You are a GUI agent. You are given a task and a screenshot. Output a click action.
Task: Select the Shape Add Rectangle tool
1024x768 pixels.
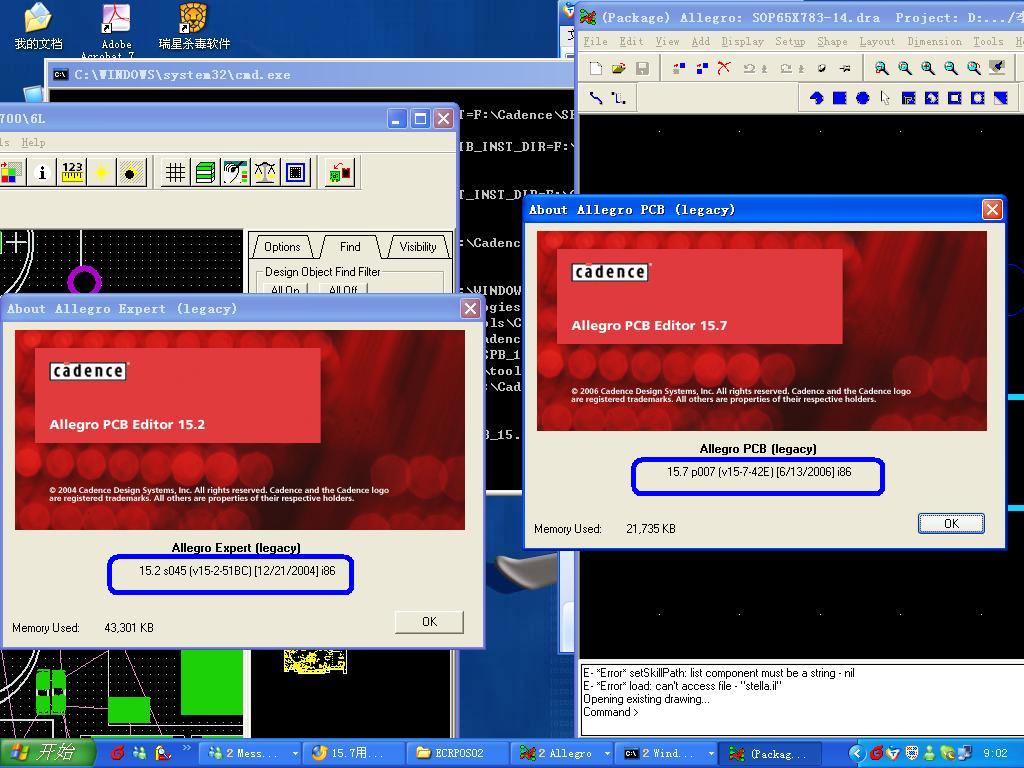coord(840,98)
